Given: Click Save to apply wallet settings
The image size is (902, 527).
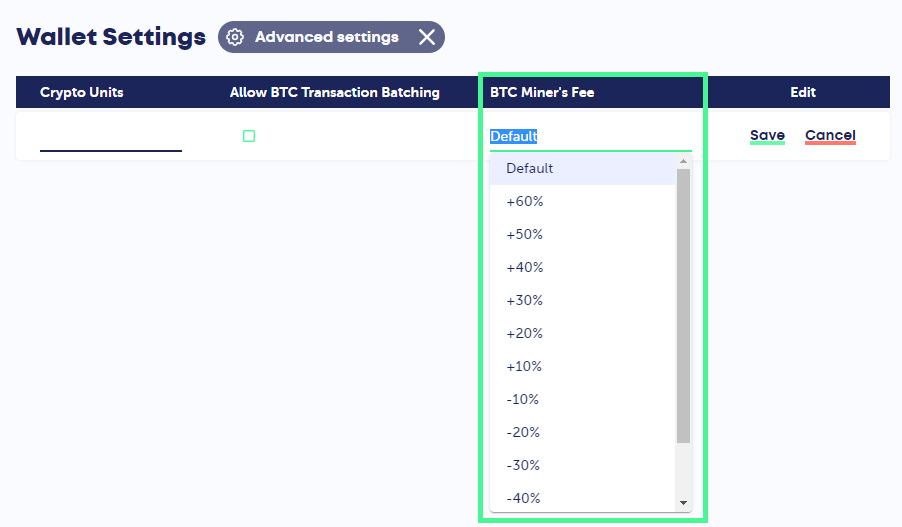Looking at the screenshot, I should click(x=767, y=136).
